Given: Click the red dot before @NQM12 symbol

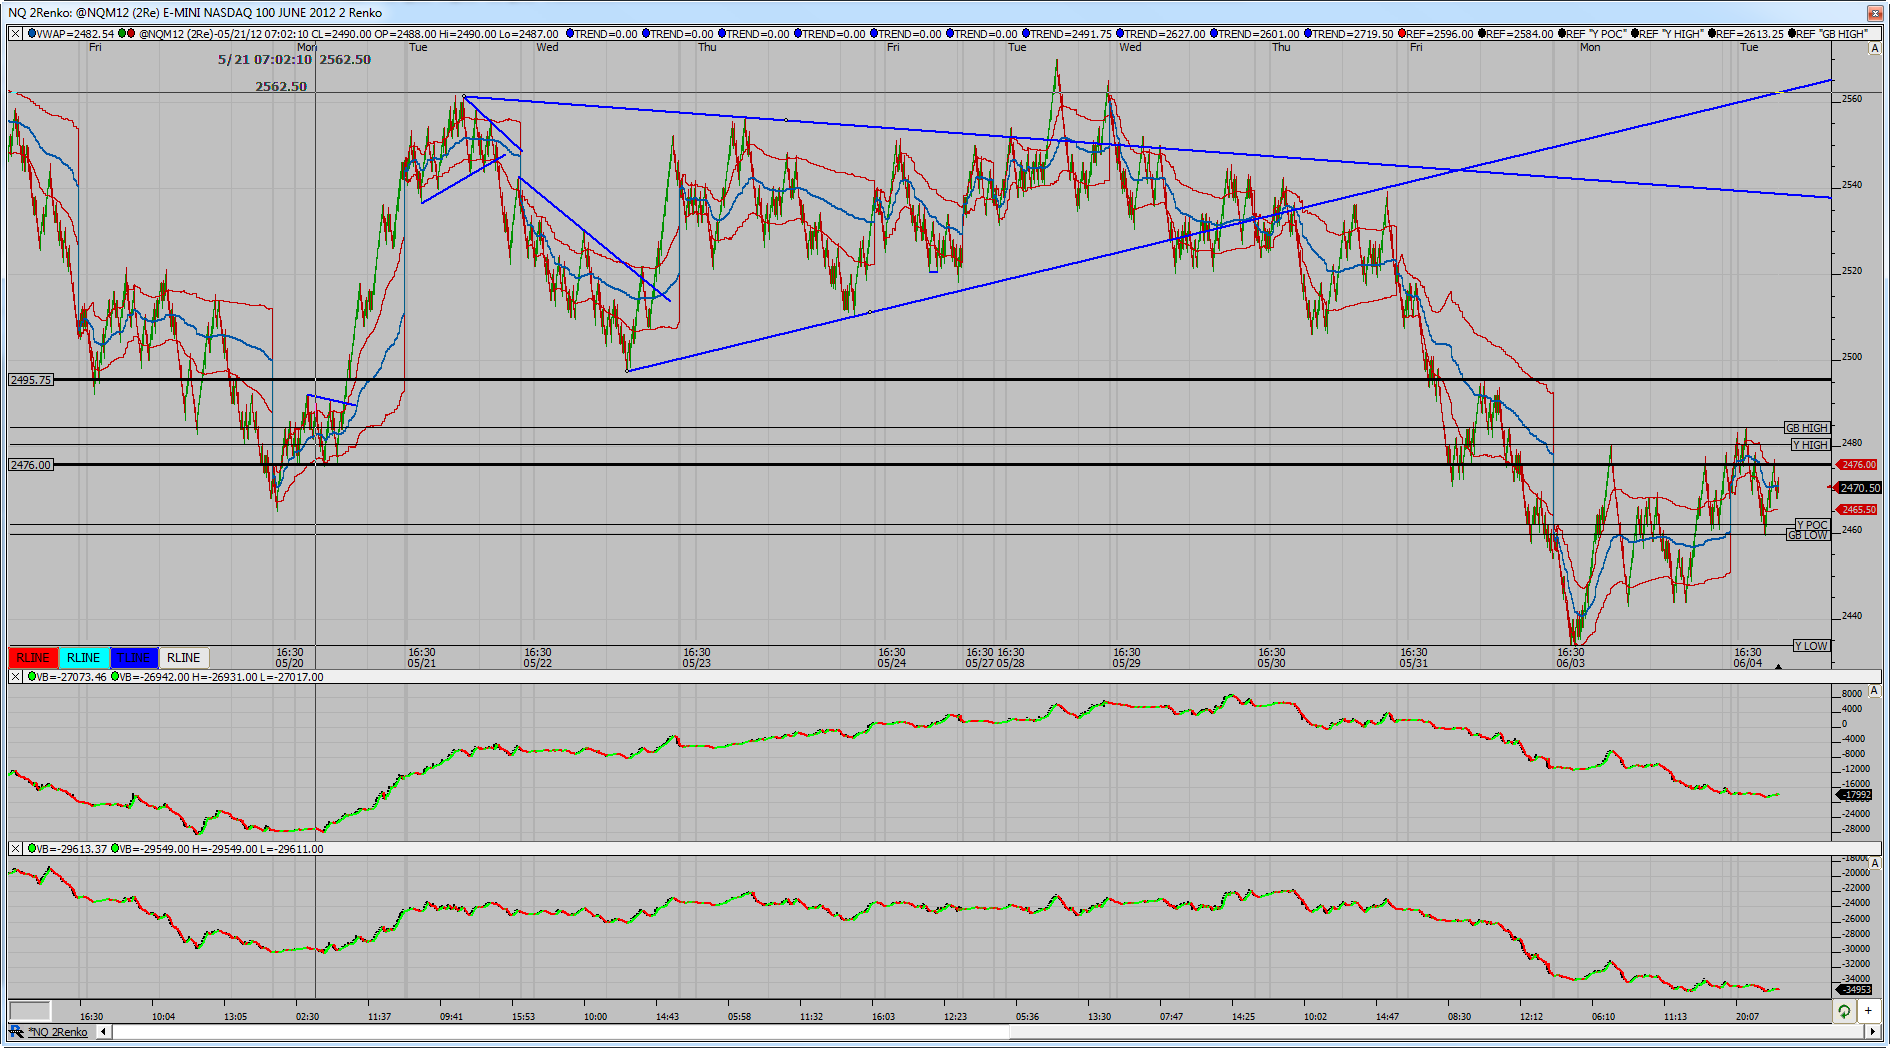Looking at the screenshot, I should 131,33.
